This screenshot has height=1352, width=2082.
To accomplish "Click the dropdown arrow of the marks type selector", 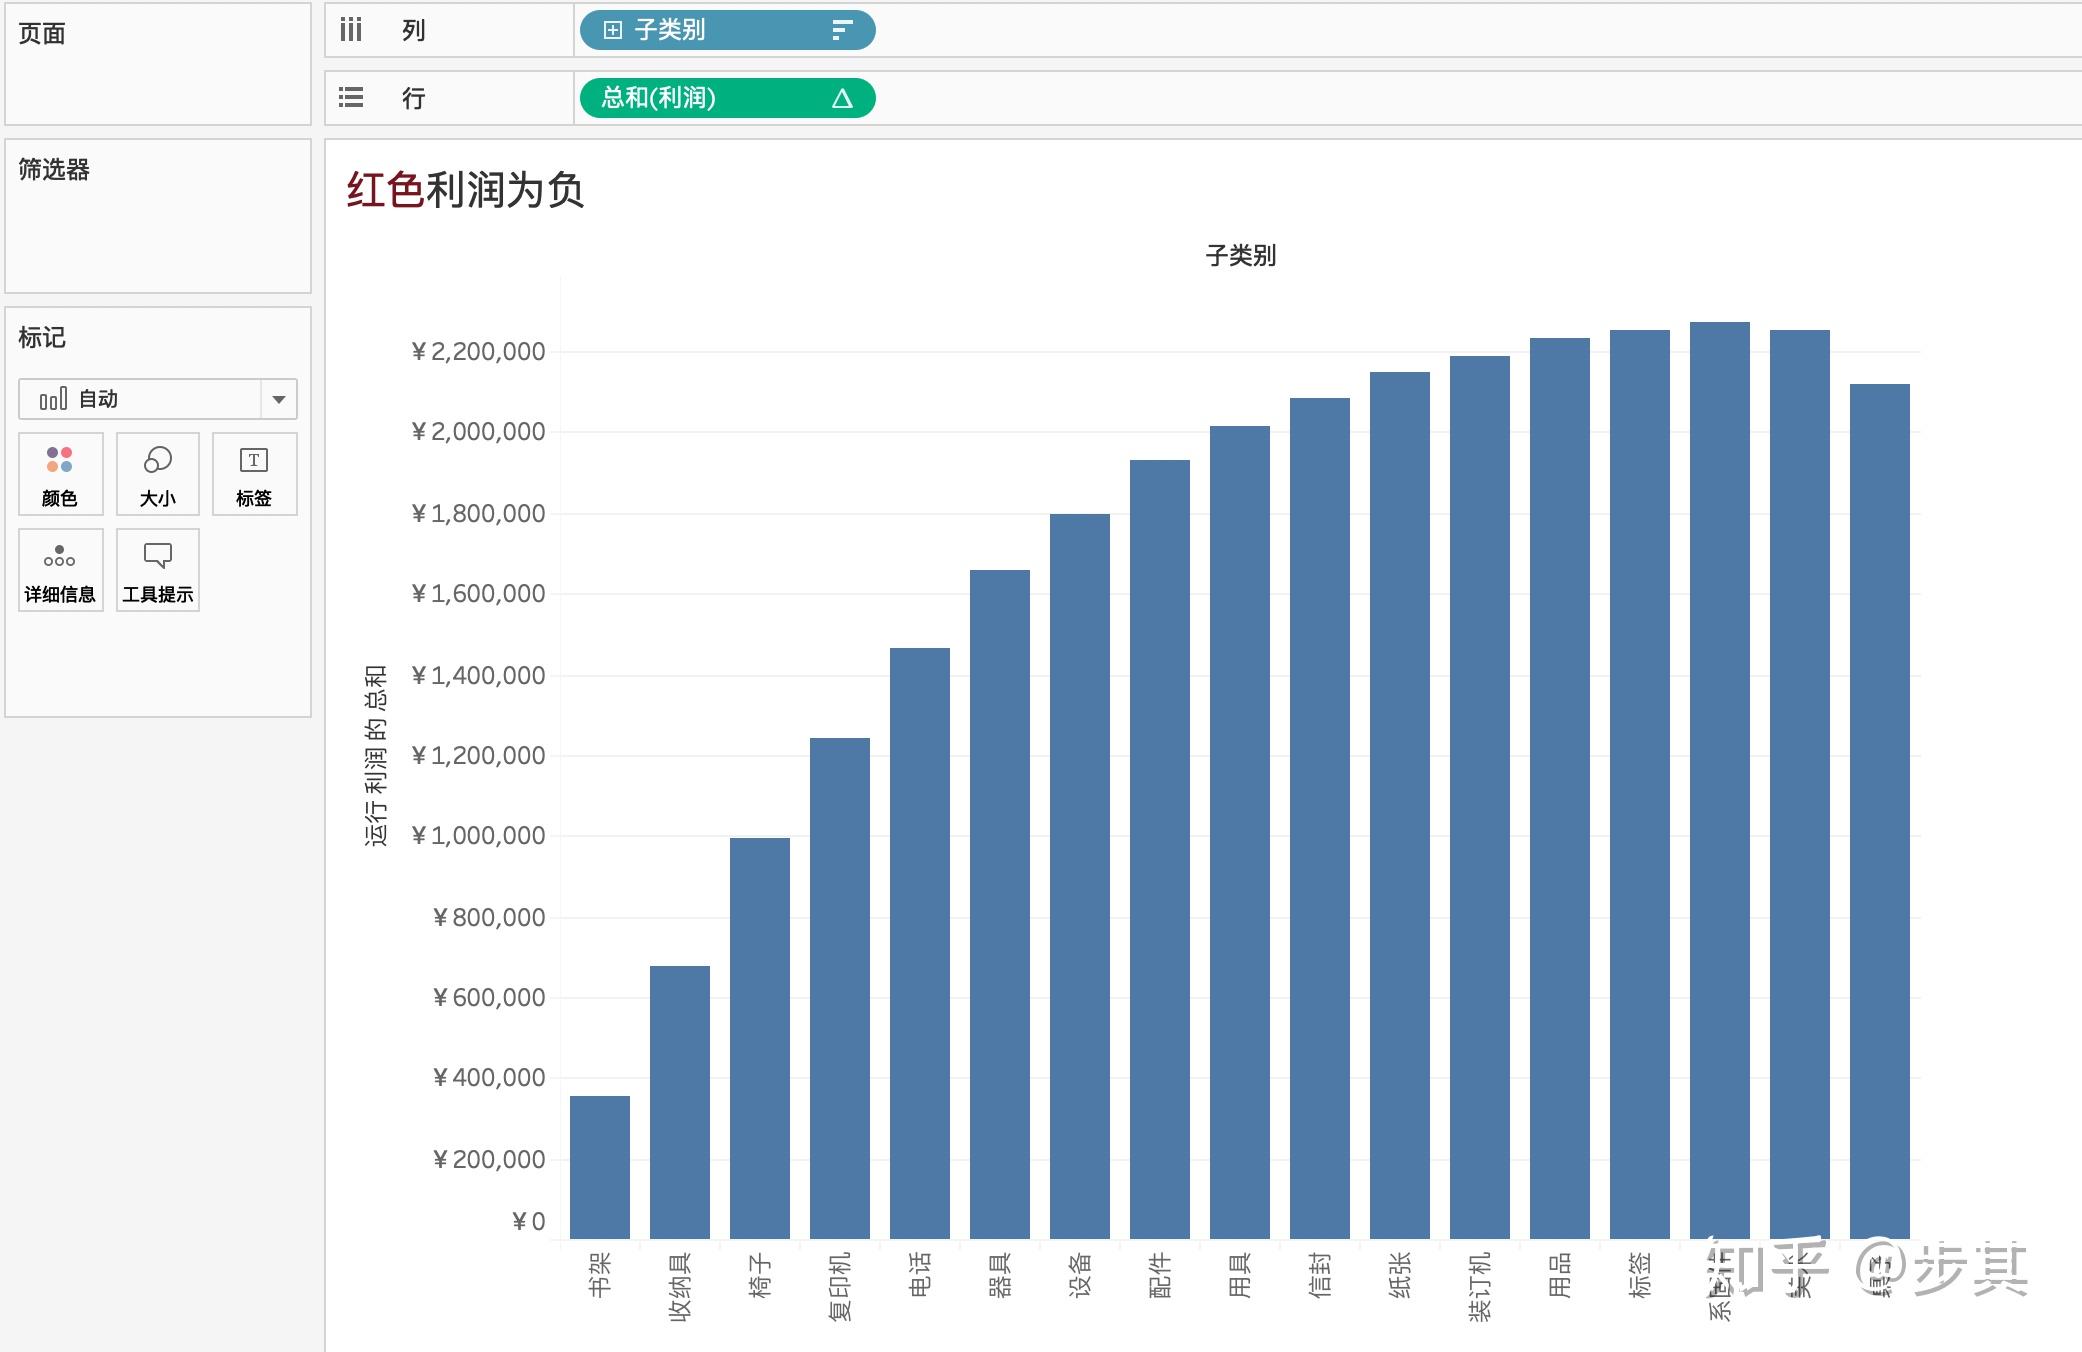I will coord(279,399).
